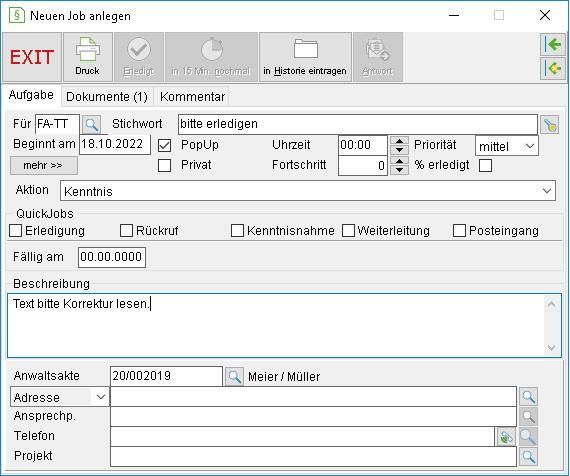Tick the % erledigt checkbox
Screen dimensions: 570x476
click(485, 165)
